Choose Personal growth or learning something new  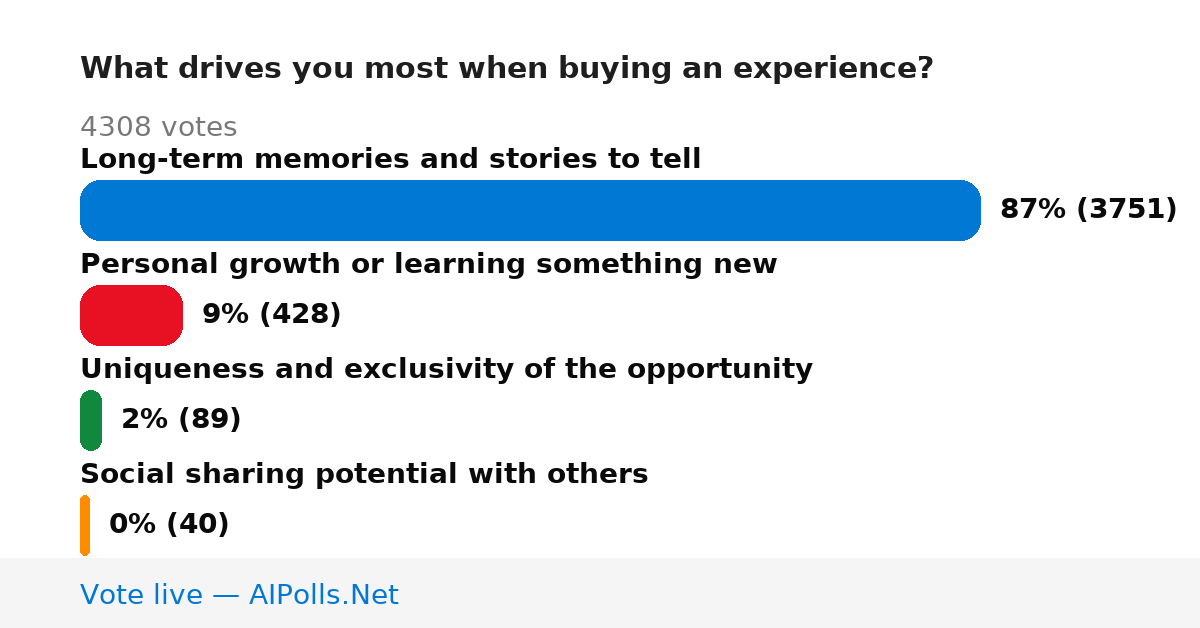pos(428,264)
